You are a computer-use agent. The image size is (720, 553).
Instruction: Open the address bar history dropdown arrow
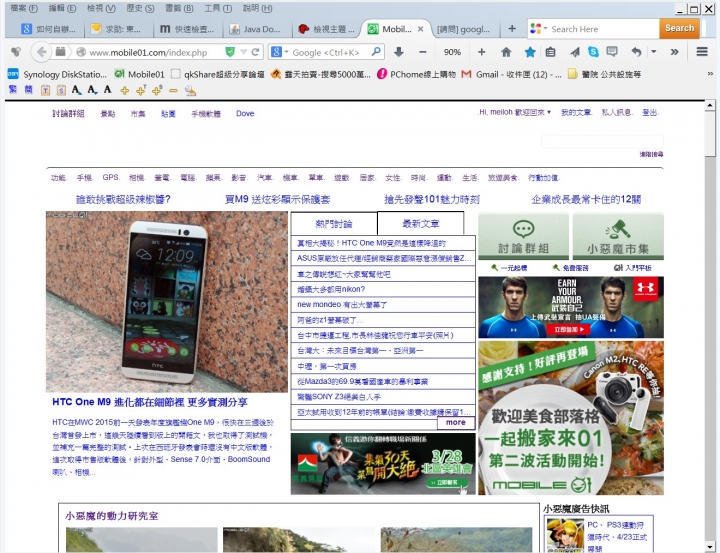(x=244, y=52)
